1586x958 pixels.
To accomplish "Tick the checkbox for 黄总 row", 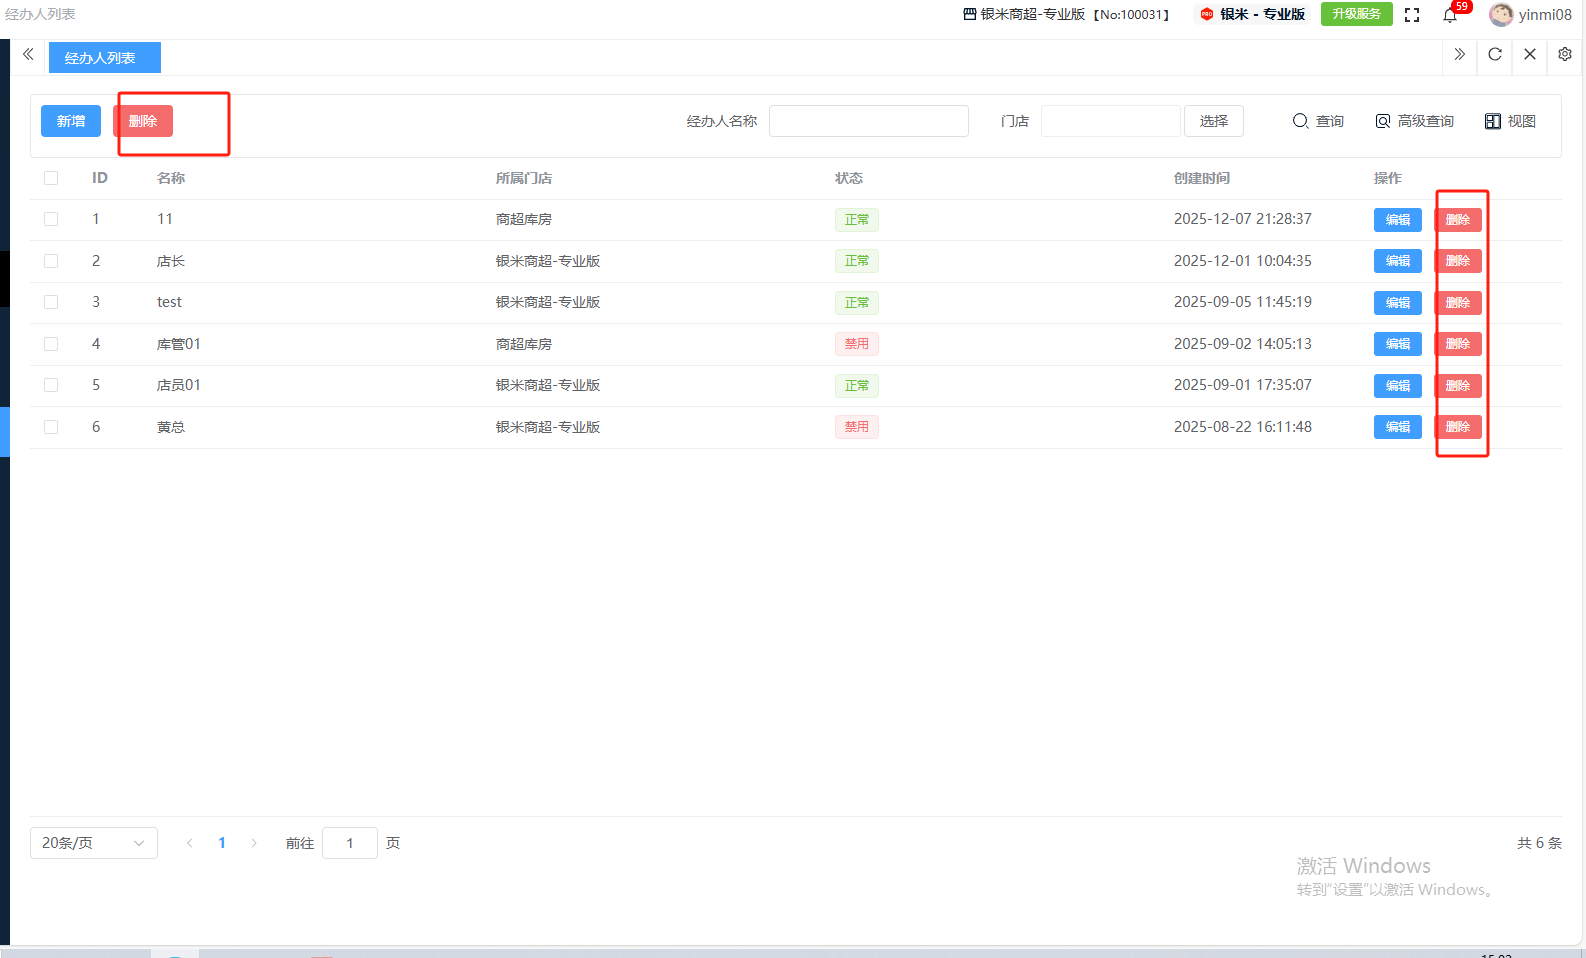I will click(x=51, y=427).
